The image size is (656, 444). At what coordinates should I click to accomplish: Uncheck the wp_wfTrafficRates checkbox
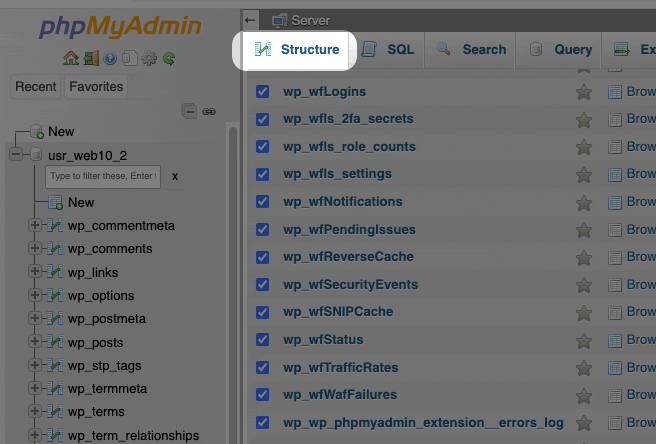pos(262,367)
